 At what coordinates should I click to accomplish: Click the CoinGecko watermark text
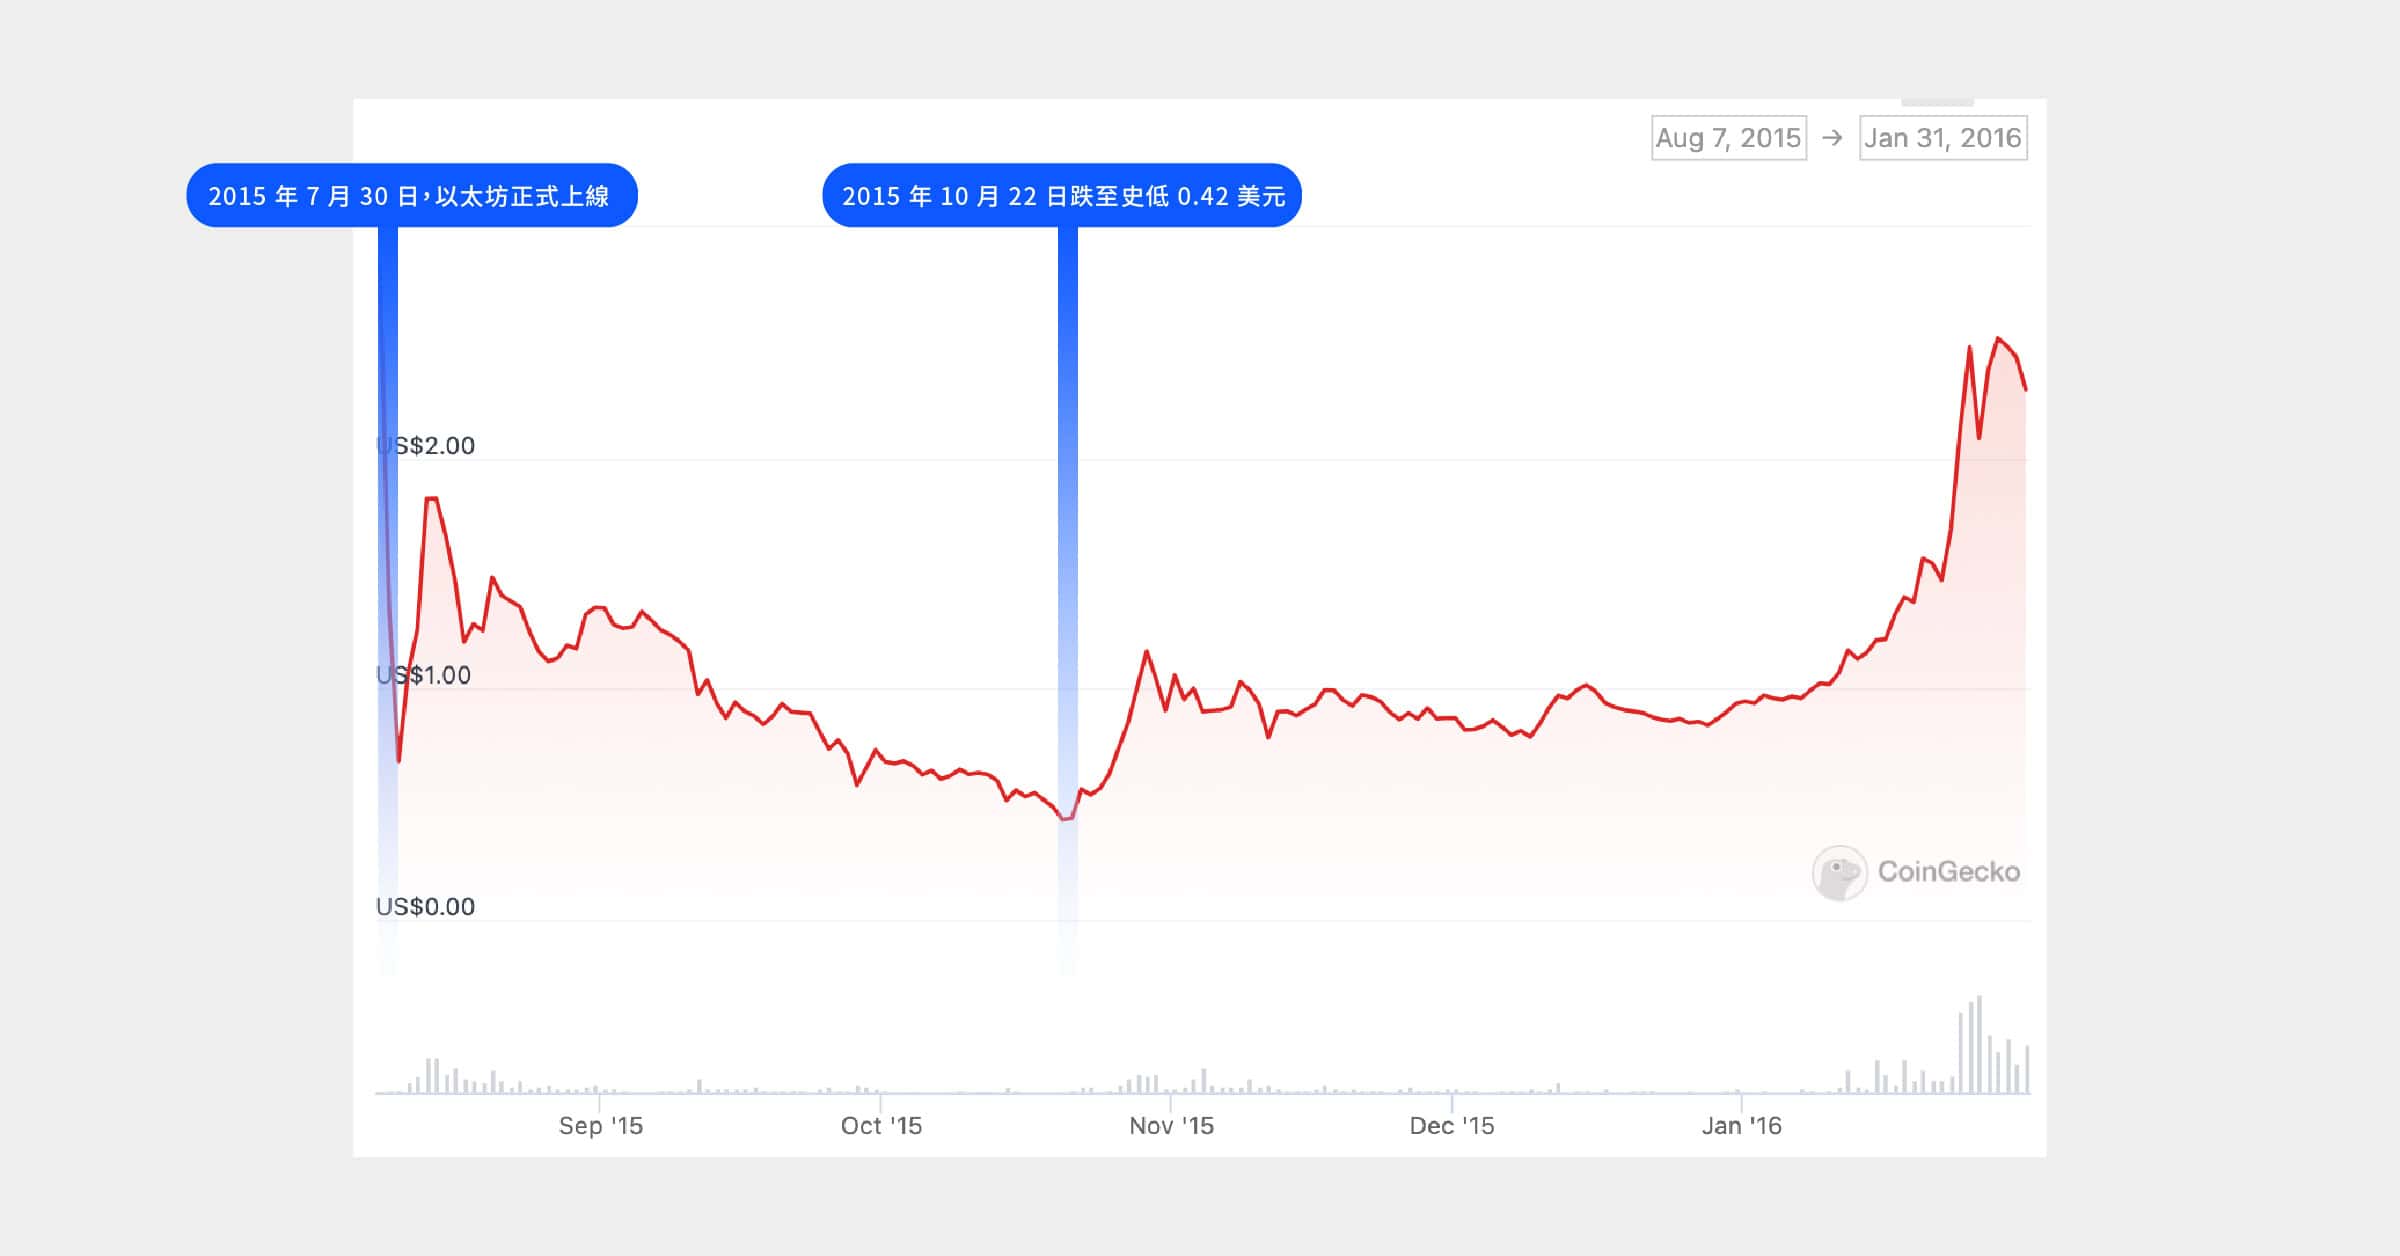tap(1948, 872)
